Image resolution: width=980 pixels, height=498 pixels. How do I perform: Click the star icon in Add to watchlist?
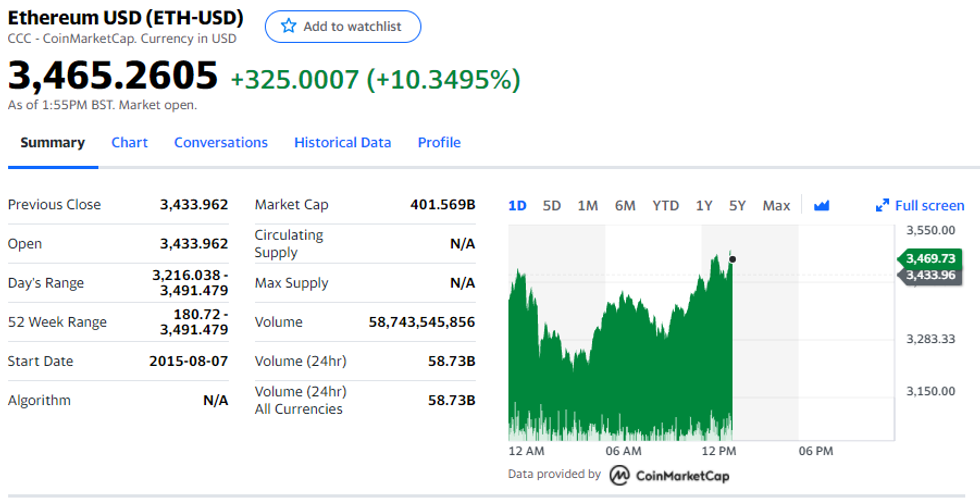[x=289, y=27]
